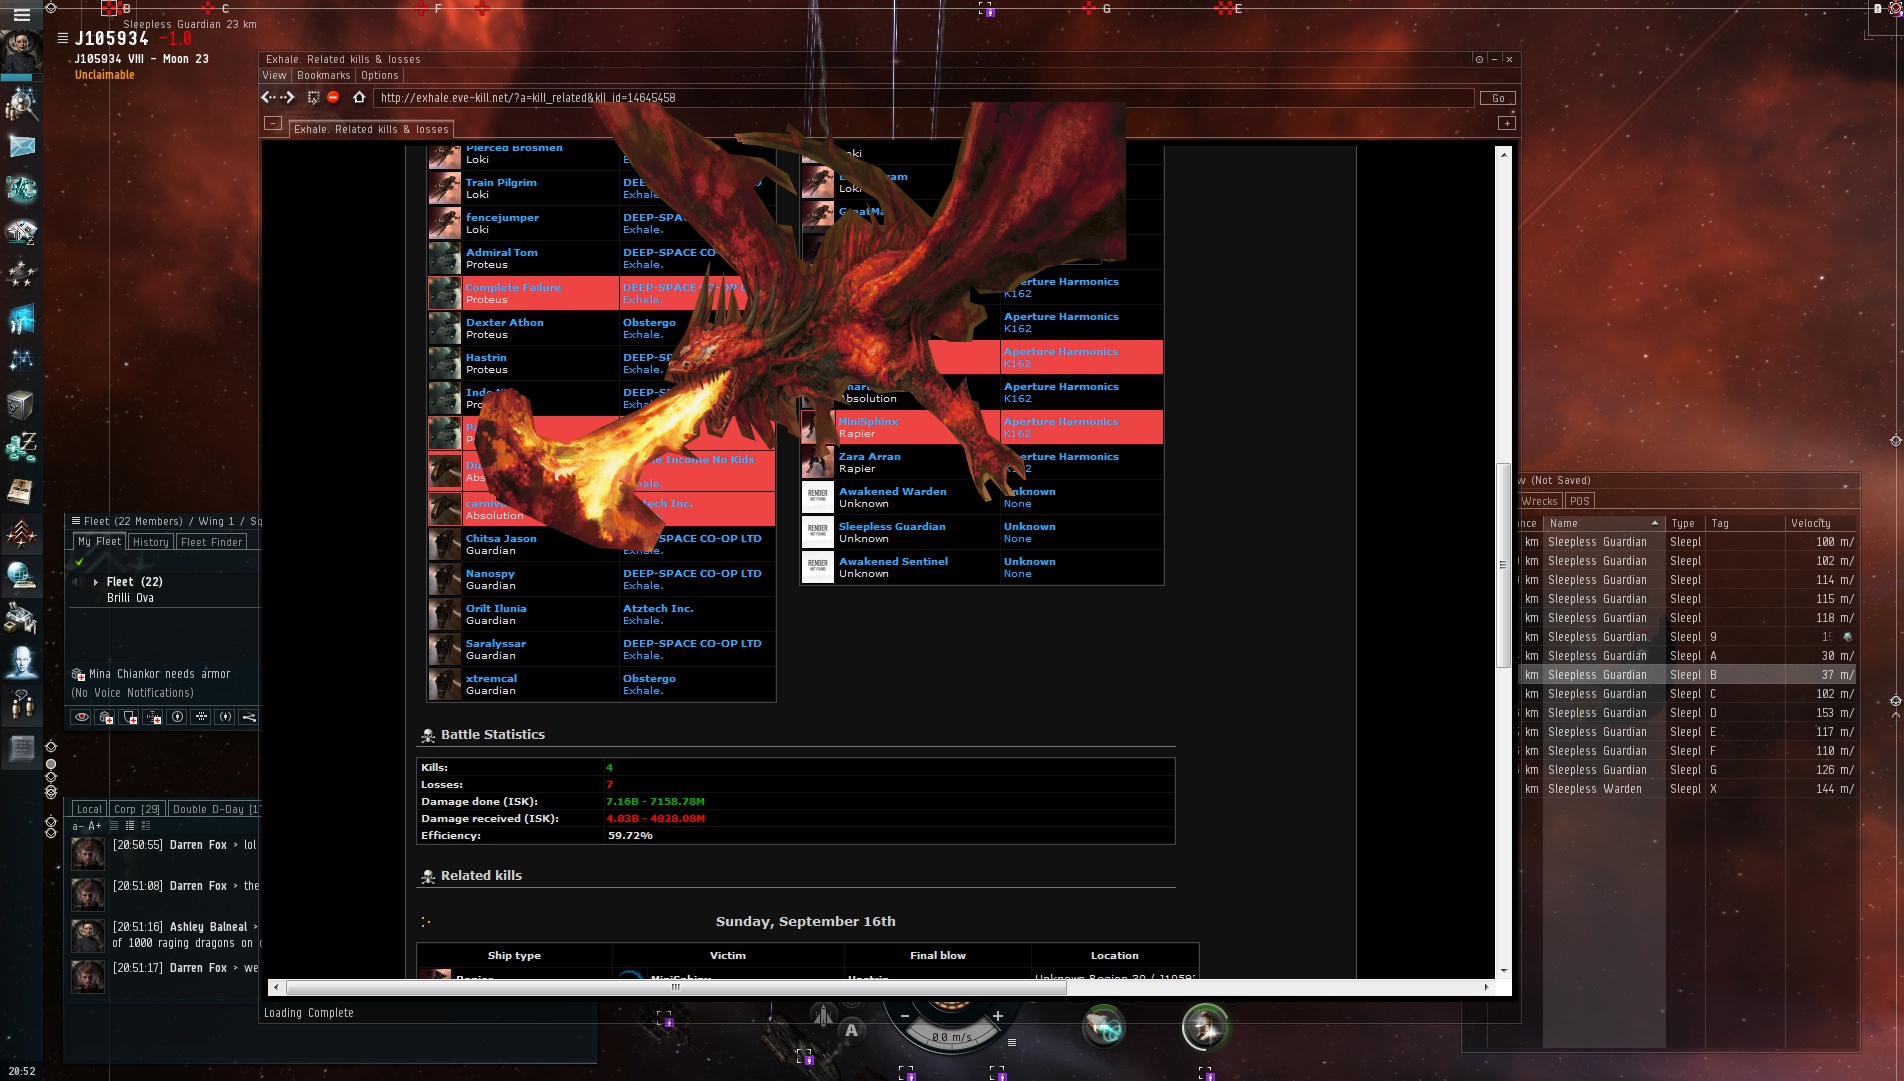The width and height of the screenshot is (1904, 1081).
Task: Click the browser horizontal scrollbar thumb
Action: tap(676, 987)
